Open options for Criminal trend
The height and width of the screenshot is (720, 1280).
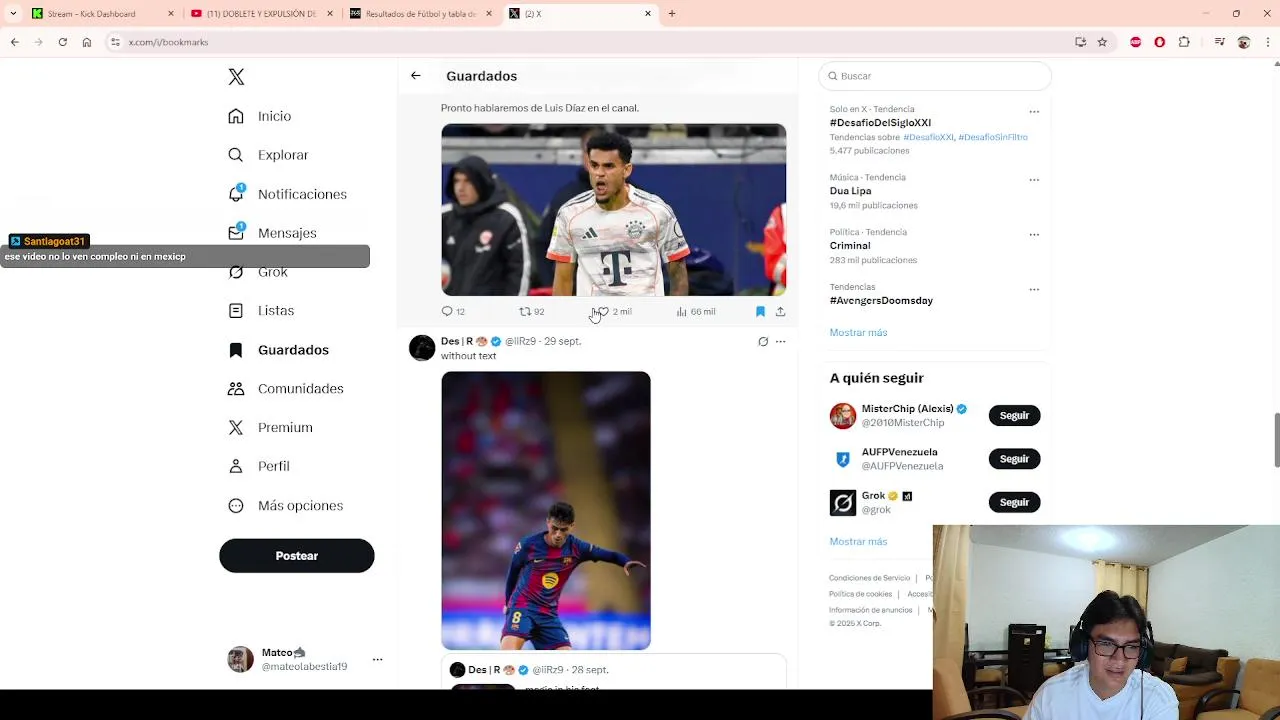(1034, 235)
